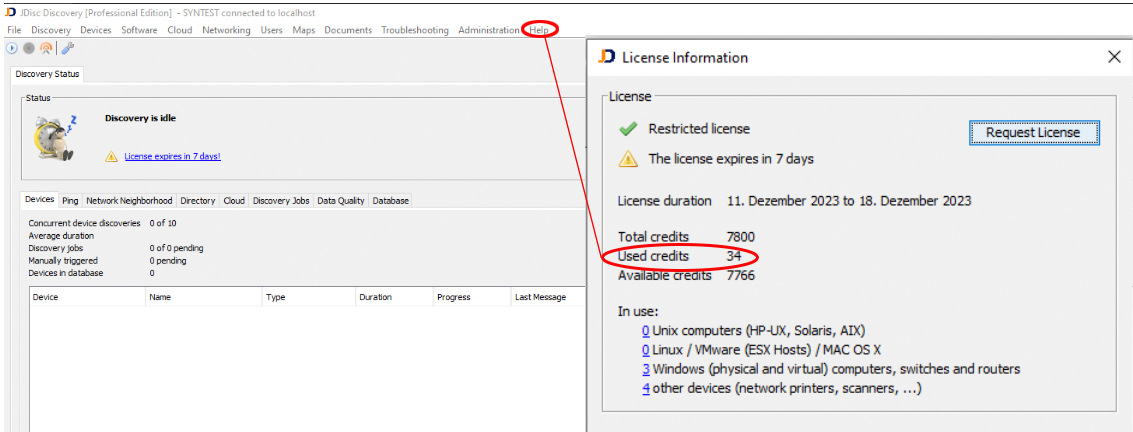Click the green checkmark next to Restricted license

pyautogui.click(x=628, y=129)
